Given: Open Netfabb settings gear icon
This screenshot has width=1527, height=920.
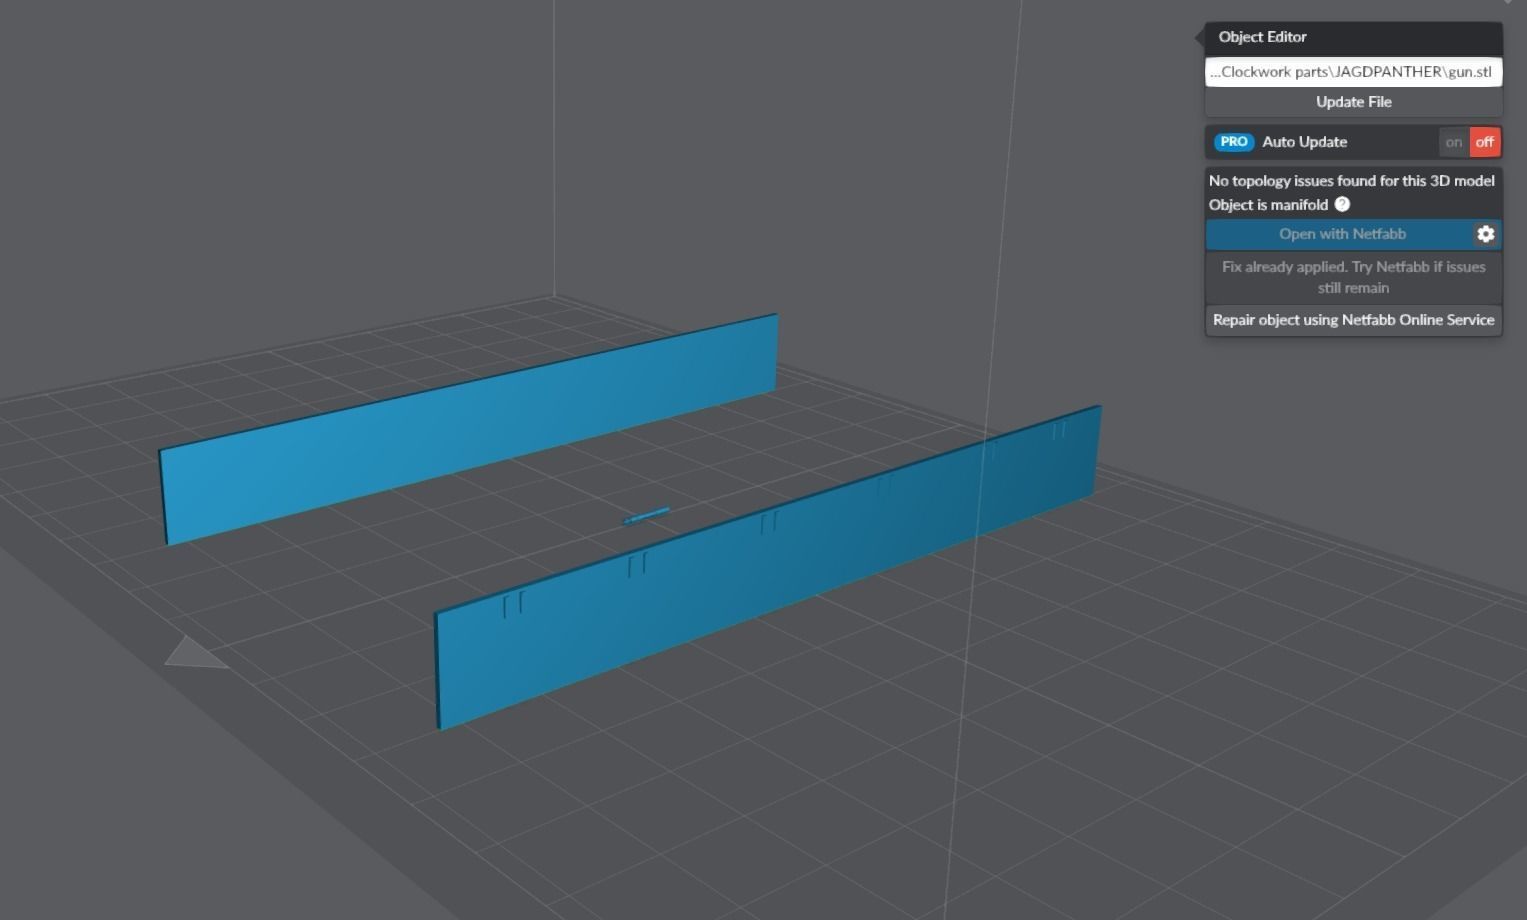Looking at the screenshot, I should coord(1485,234).
